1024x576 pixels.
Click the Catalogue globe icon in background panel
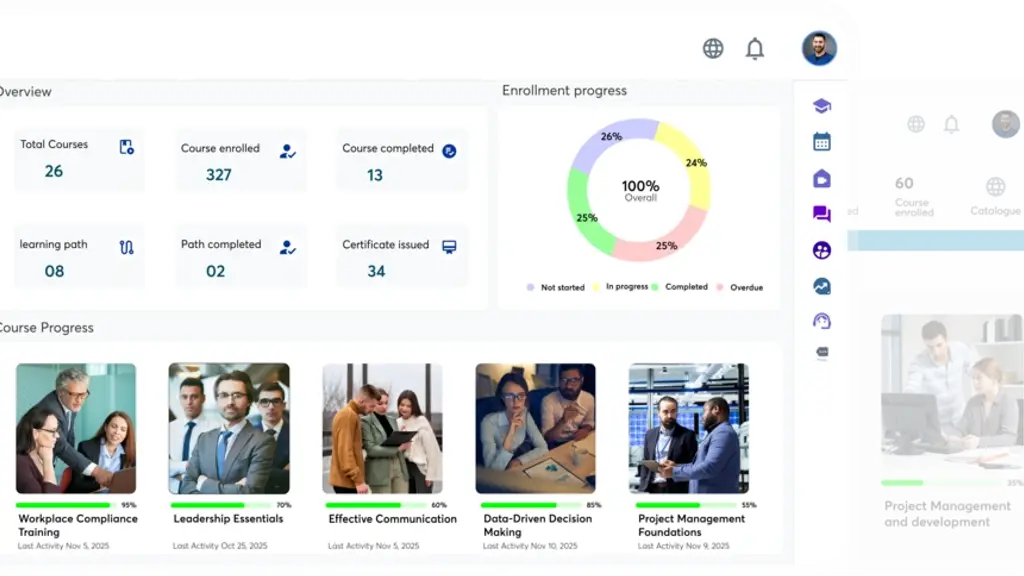click(x=995, y=187)
